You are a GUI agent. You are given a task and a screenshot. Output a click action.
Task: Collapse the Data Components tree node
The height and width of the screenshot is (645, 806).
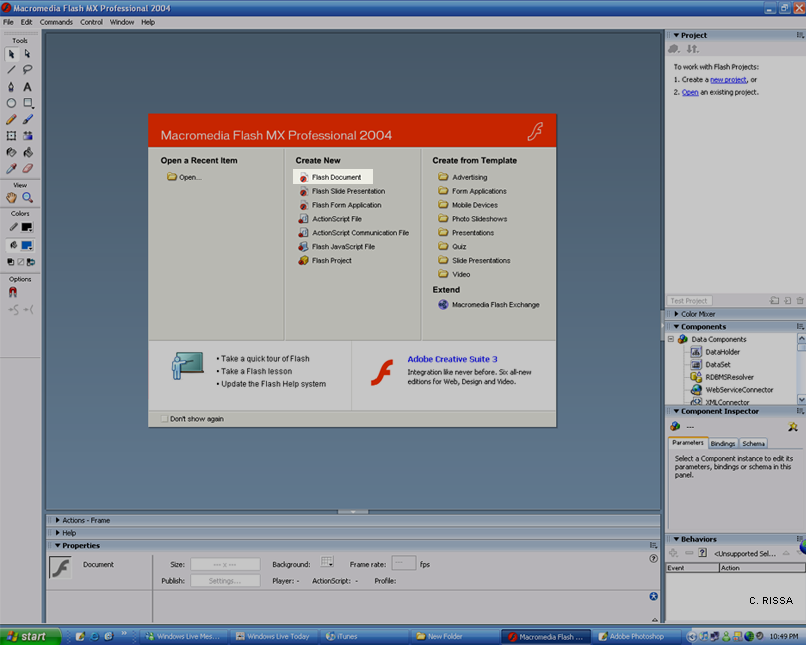[x=671, y=339]
